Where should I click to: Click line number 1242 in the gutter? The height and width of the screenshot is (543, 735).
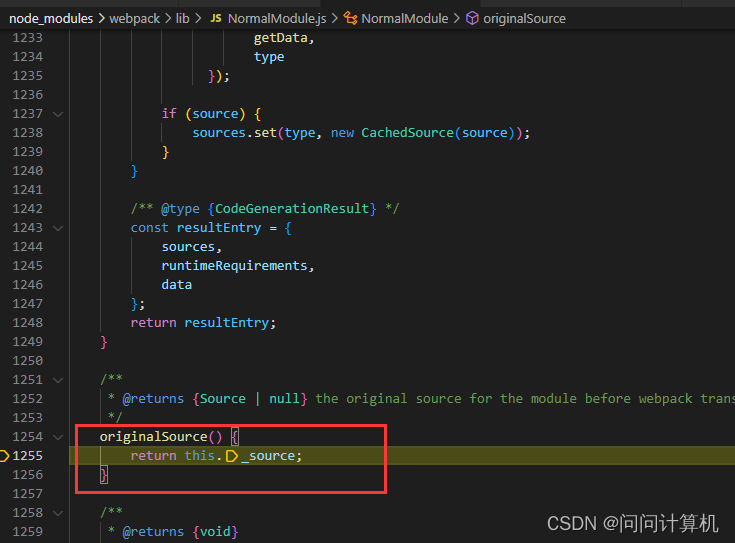27,209
